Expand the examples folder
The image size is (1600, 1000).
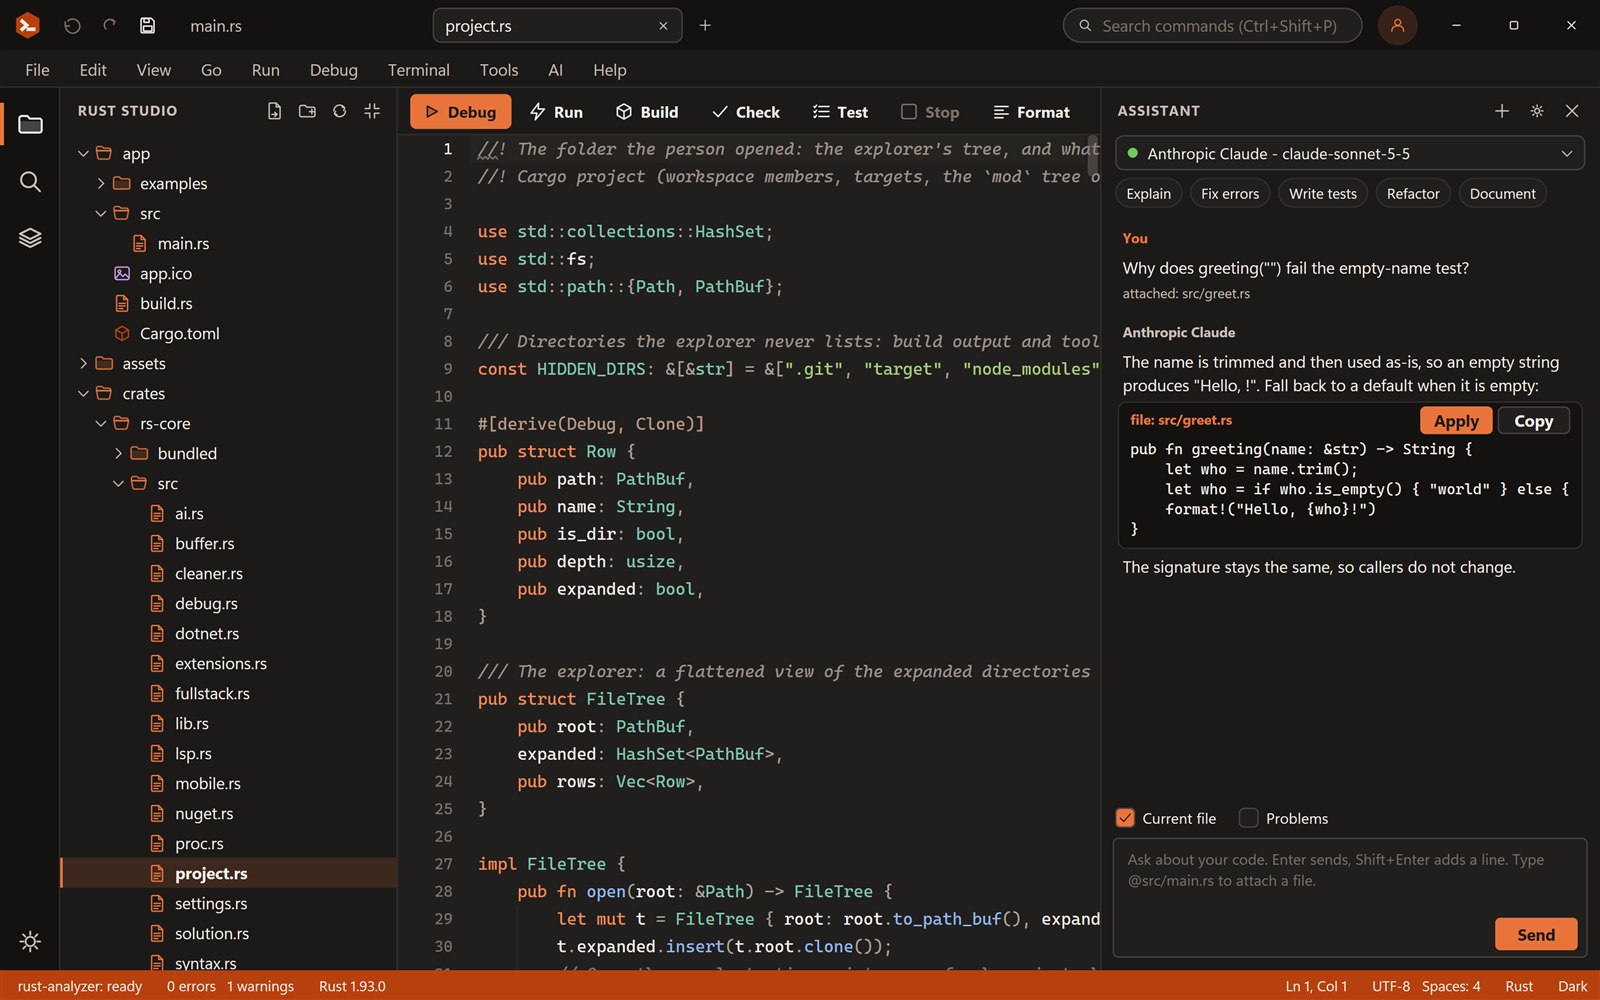coord(101,184)
